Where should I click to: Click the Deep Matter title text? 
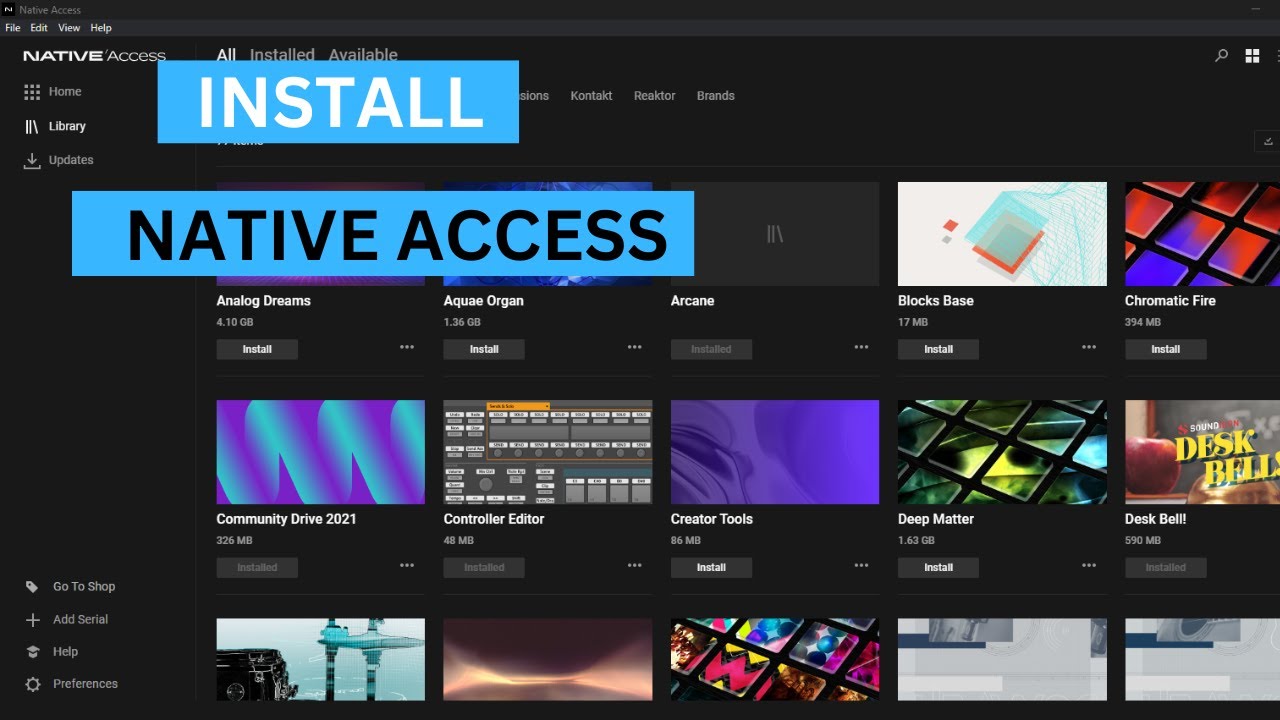(935, 519)
